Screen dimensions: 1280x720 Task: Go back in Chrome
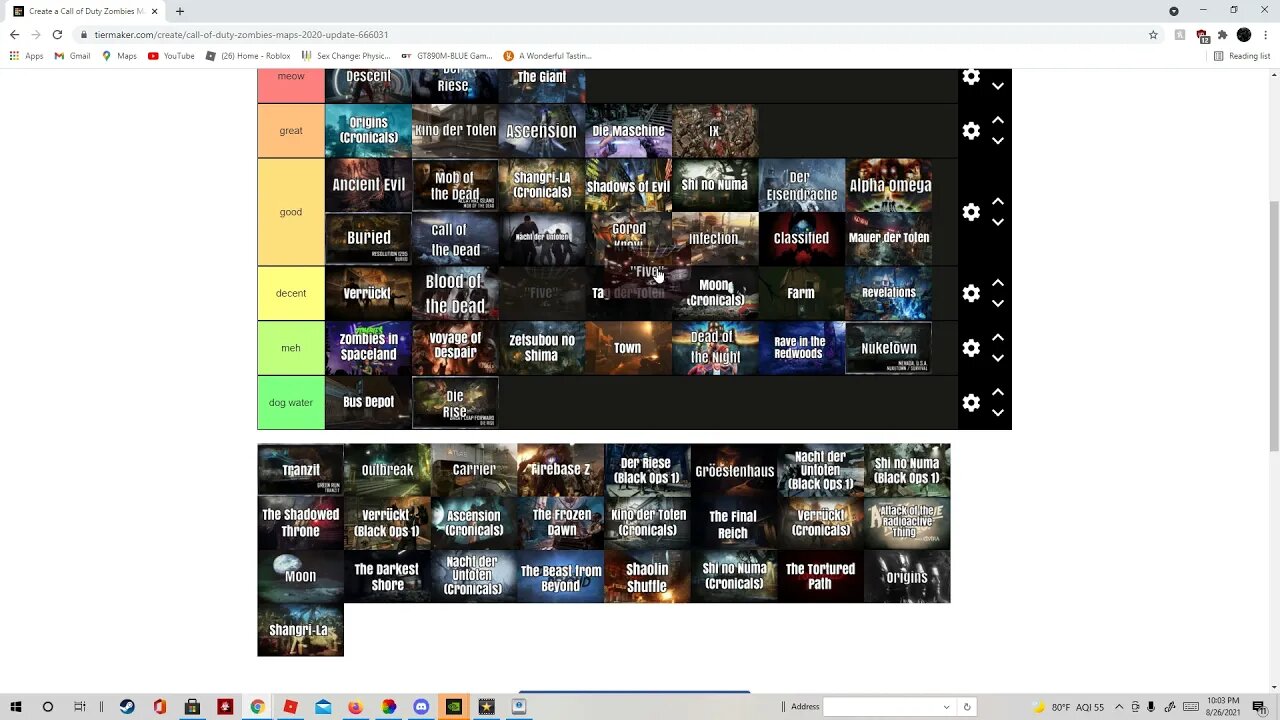[x=14, y=34]
